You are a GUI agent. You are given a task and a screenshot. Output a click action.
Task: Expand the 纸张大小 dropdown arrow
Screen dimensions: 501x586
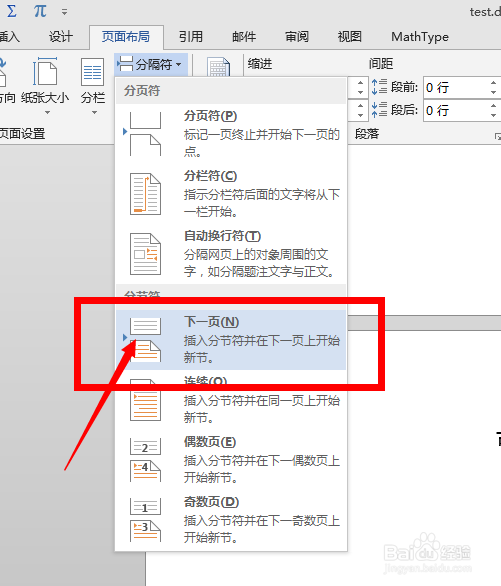coord(47,112)
